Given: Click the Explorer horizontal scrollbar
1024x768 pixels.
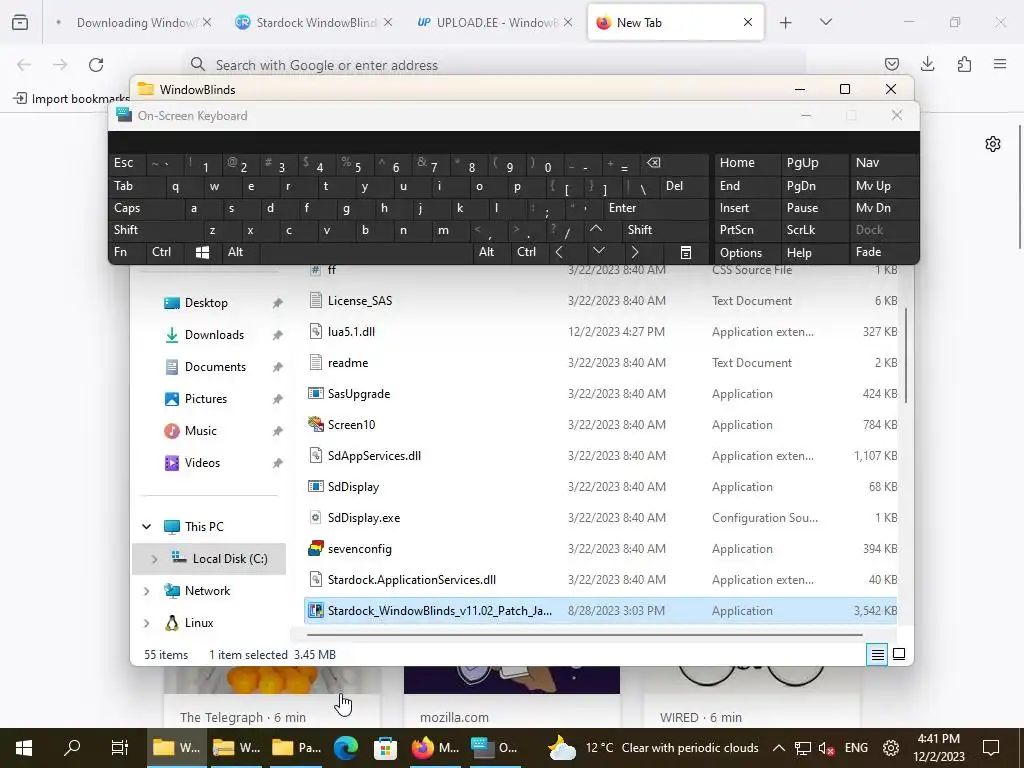Looking at the screenshot, I should 584,634.
